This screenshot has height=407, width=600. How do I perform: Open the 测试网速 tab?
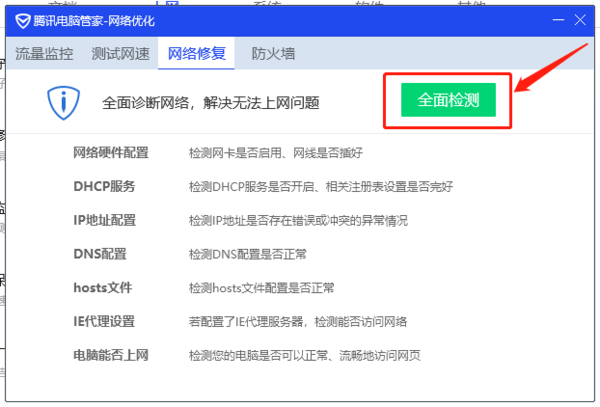pos(120,54)
